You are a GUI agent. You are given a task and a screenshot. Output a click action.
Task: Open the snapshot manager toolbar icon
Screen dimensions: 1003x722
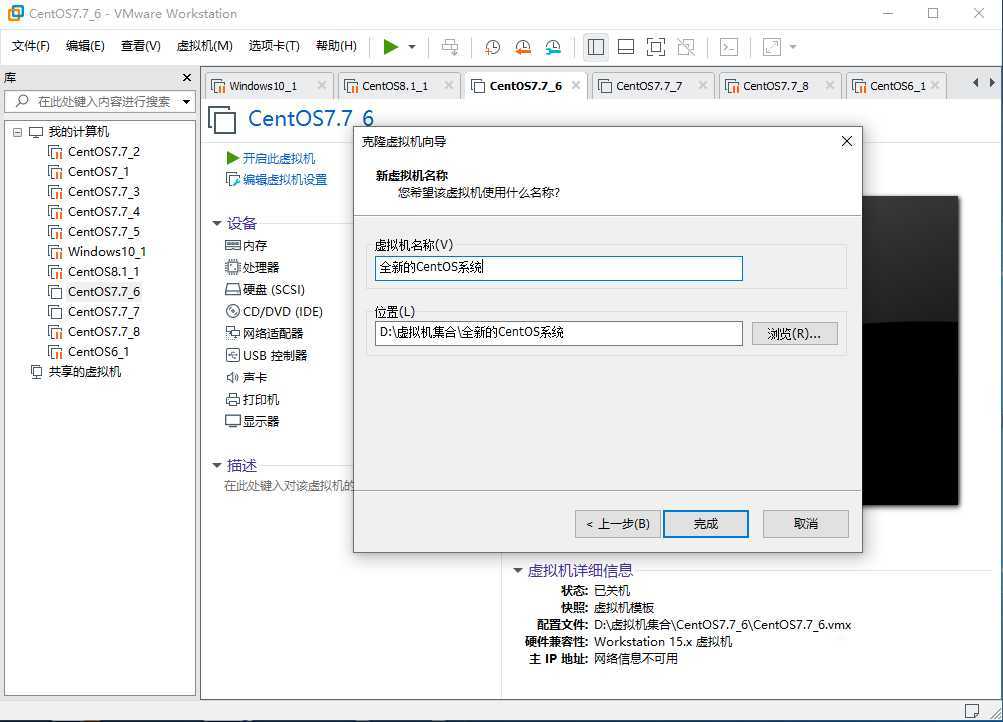tap(553, 47)
